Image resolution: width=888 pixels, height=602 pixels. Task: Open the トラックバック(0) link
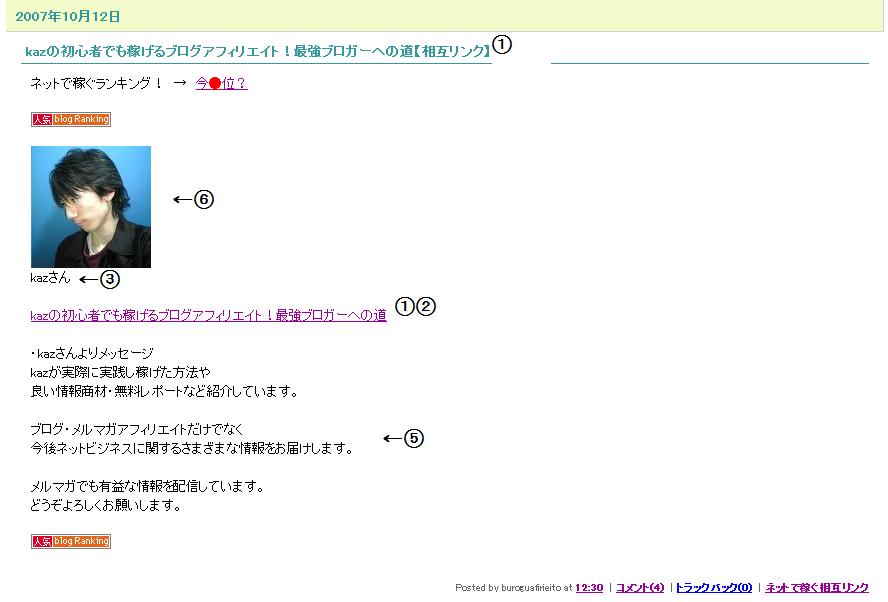tap(714, 588)
